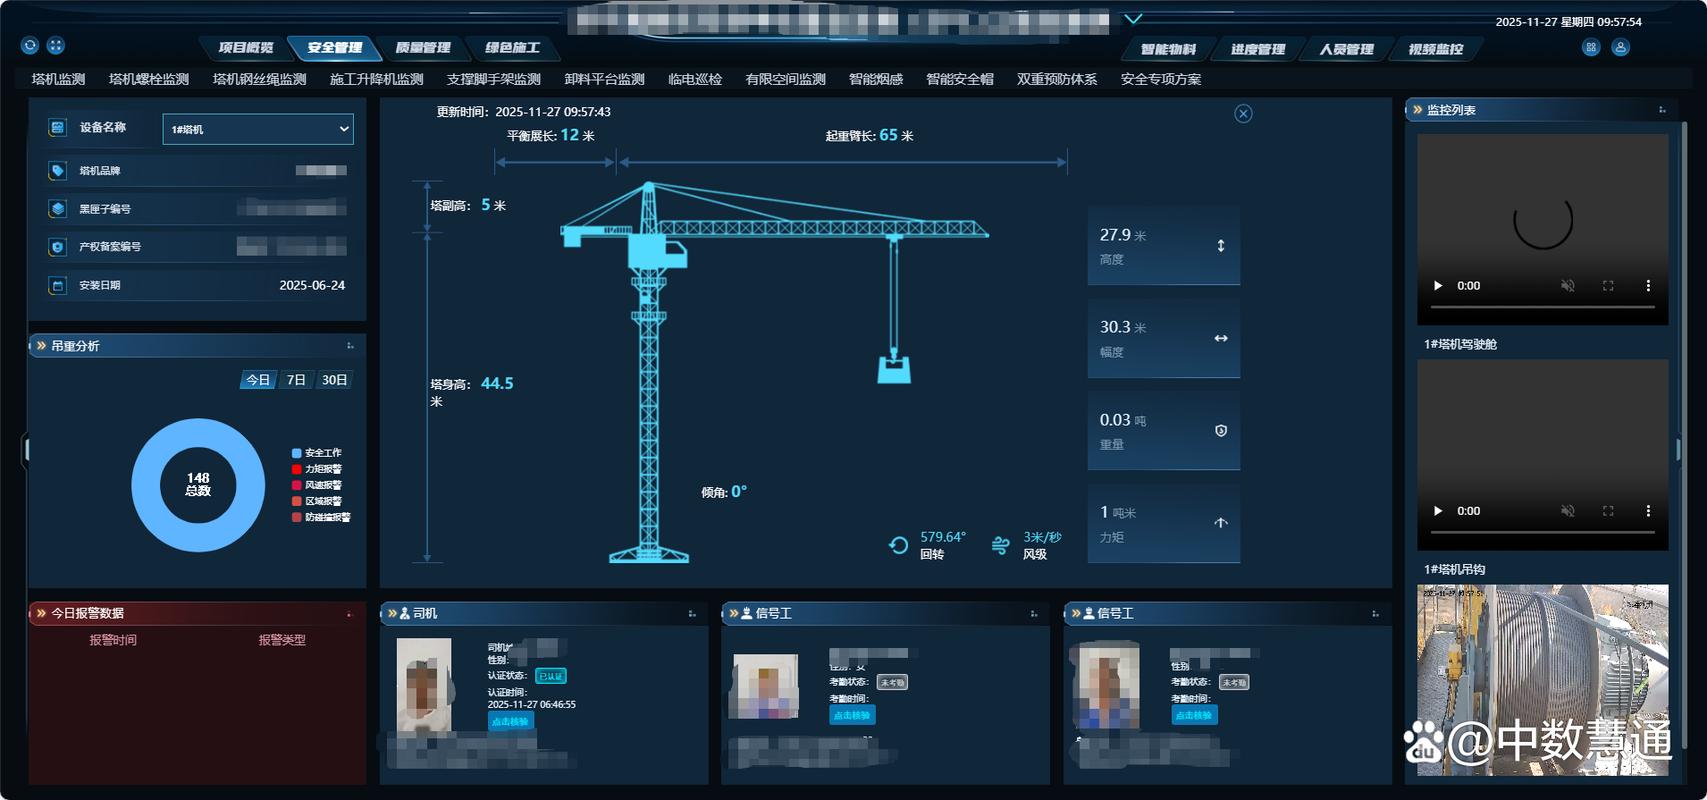Viewport: 1707px width, 800px height.
Task: Open the 设备名称 dropdown showing 1#塔机
Action: 258,129
